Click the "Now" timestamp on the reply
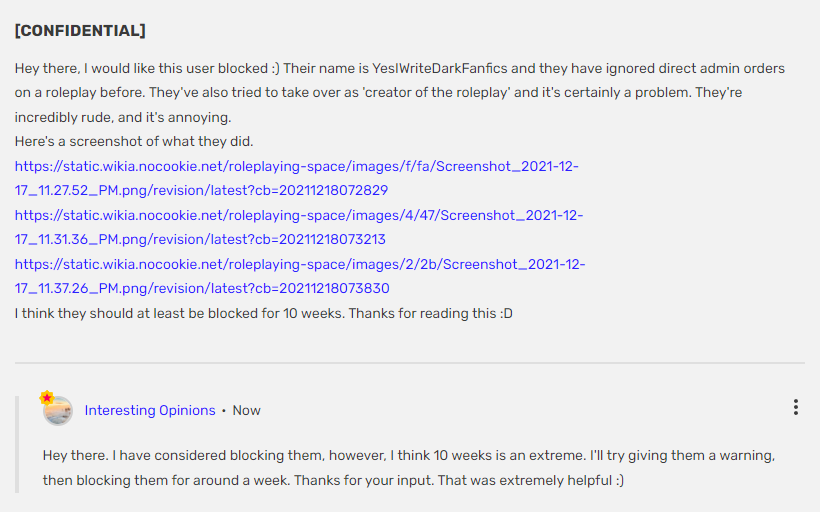The width and height of the screenshot is (820, 512). 247,410
